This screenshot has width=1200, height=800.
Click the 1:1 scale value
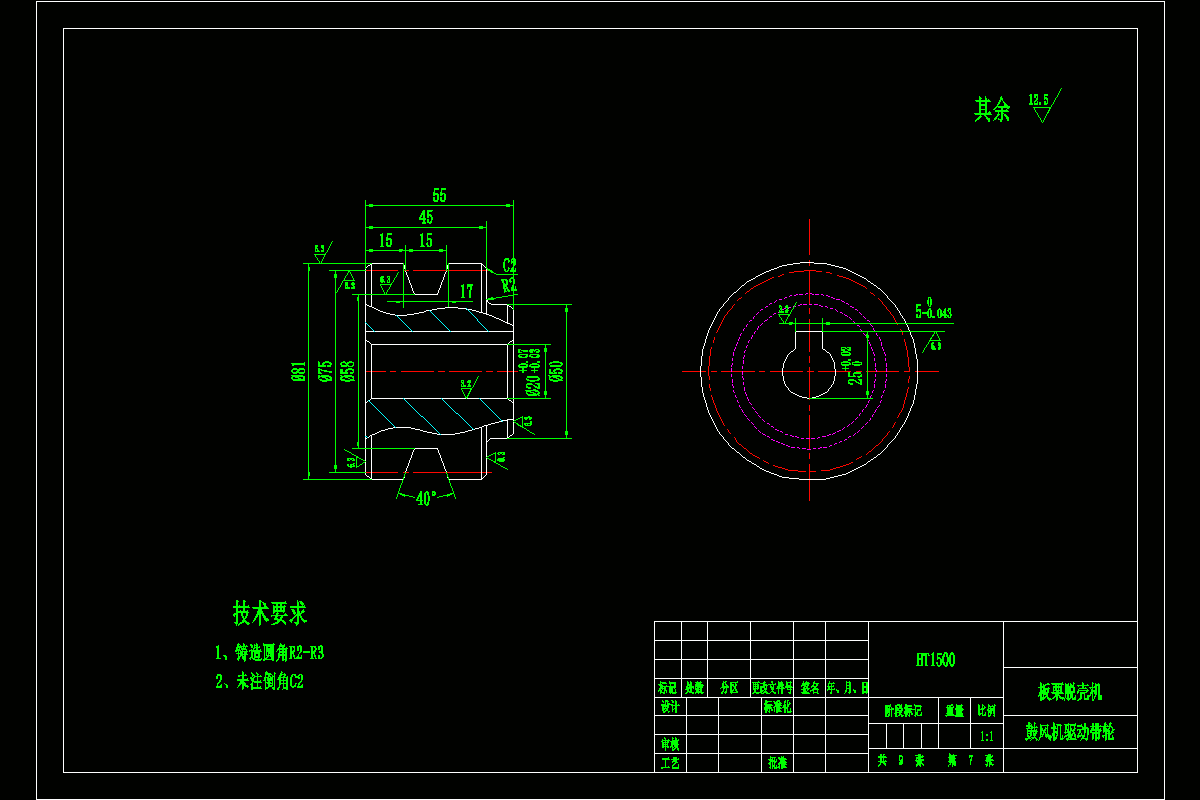(987, 735)
